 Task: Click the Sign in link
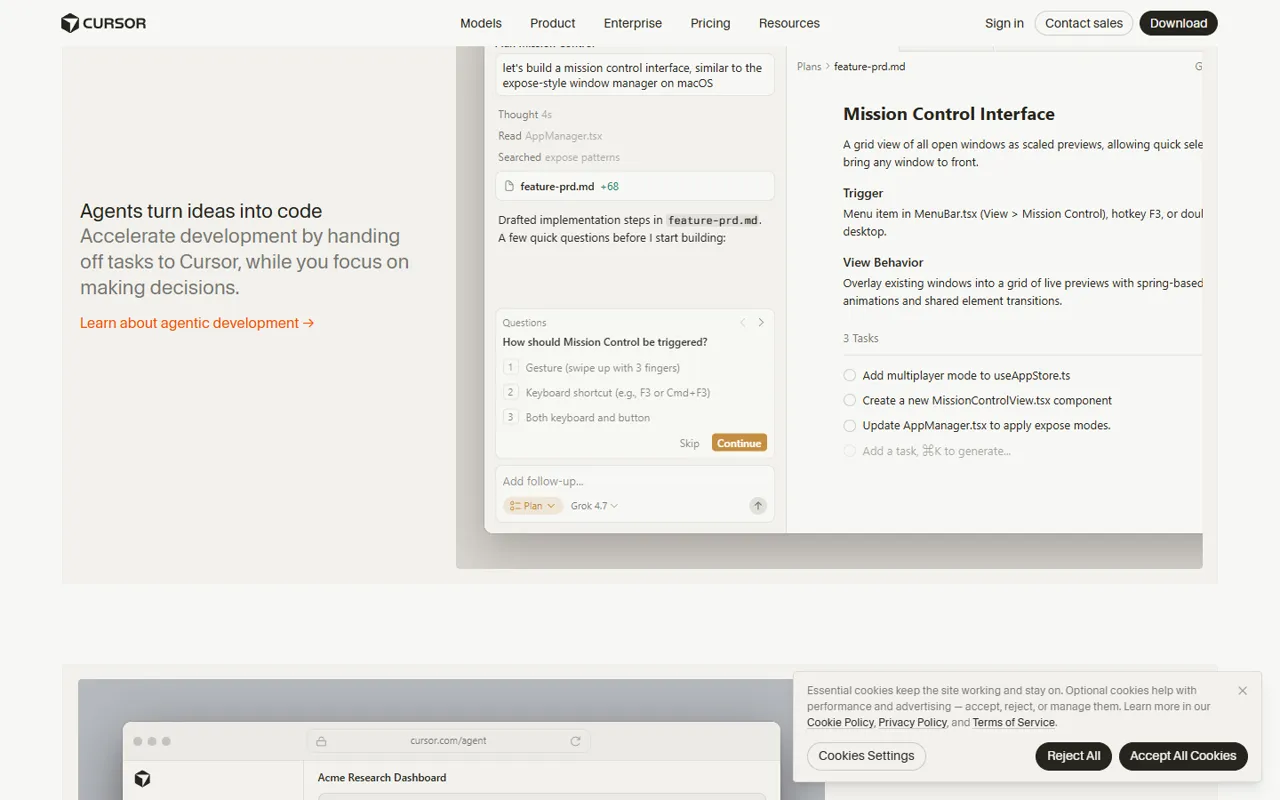pyautogui.click(x=1004, y=23)
